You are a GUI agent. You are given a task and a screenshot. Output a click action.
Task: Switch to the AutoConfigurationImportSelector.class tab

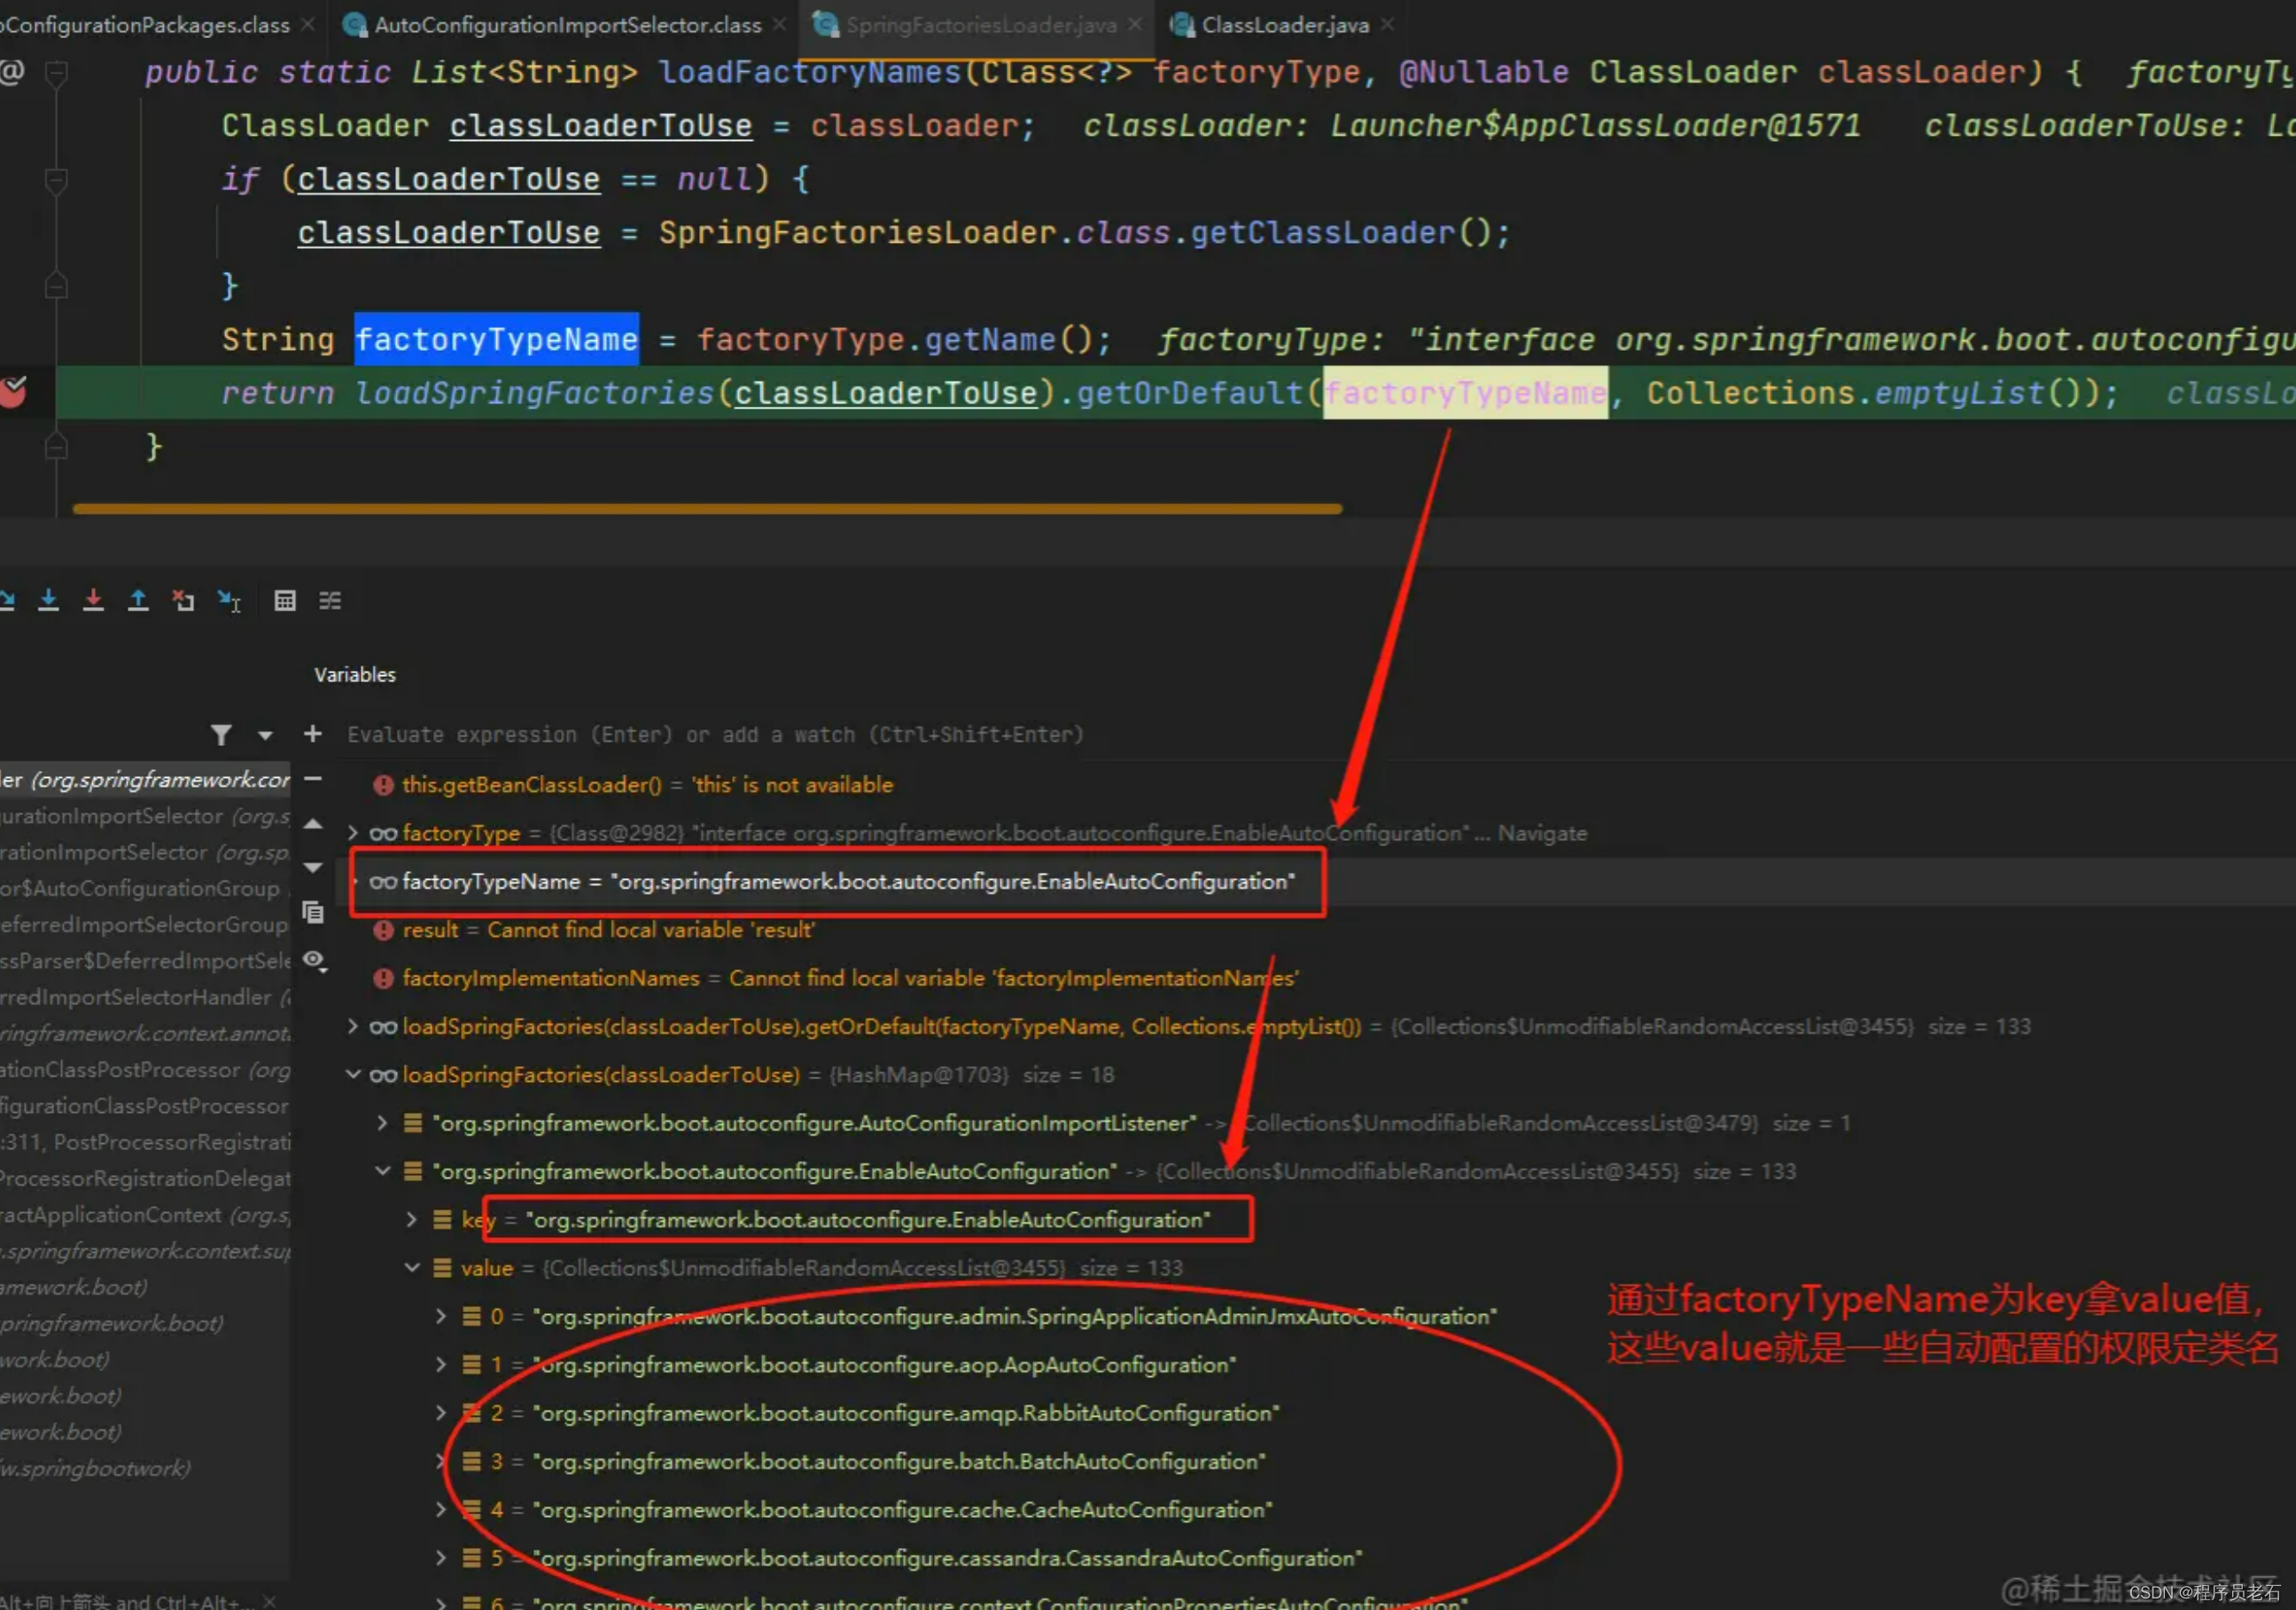pyautogui.click(x=567, y=25)
